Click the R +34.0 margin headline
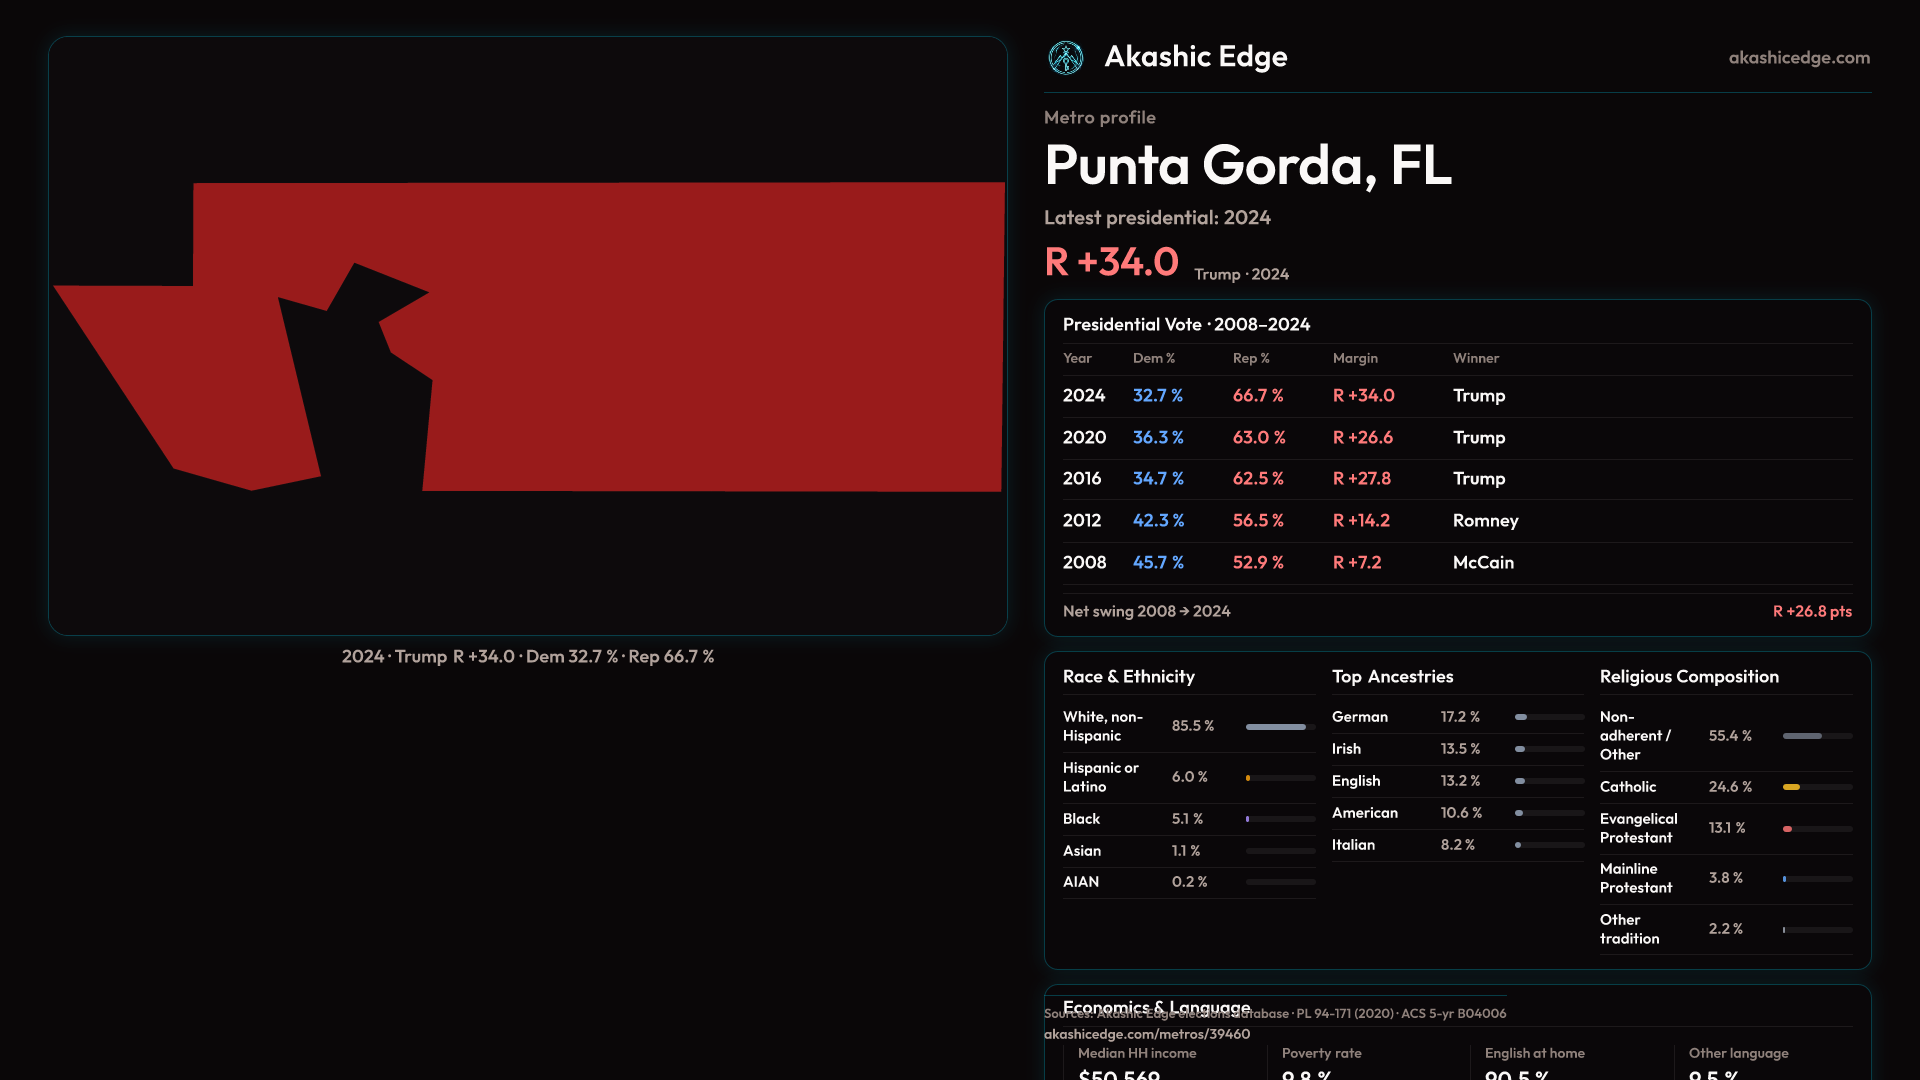 pyautogui.click(x=1111, y=262)
